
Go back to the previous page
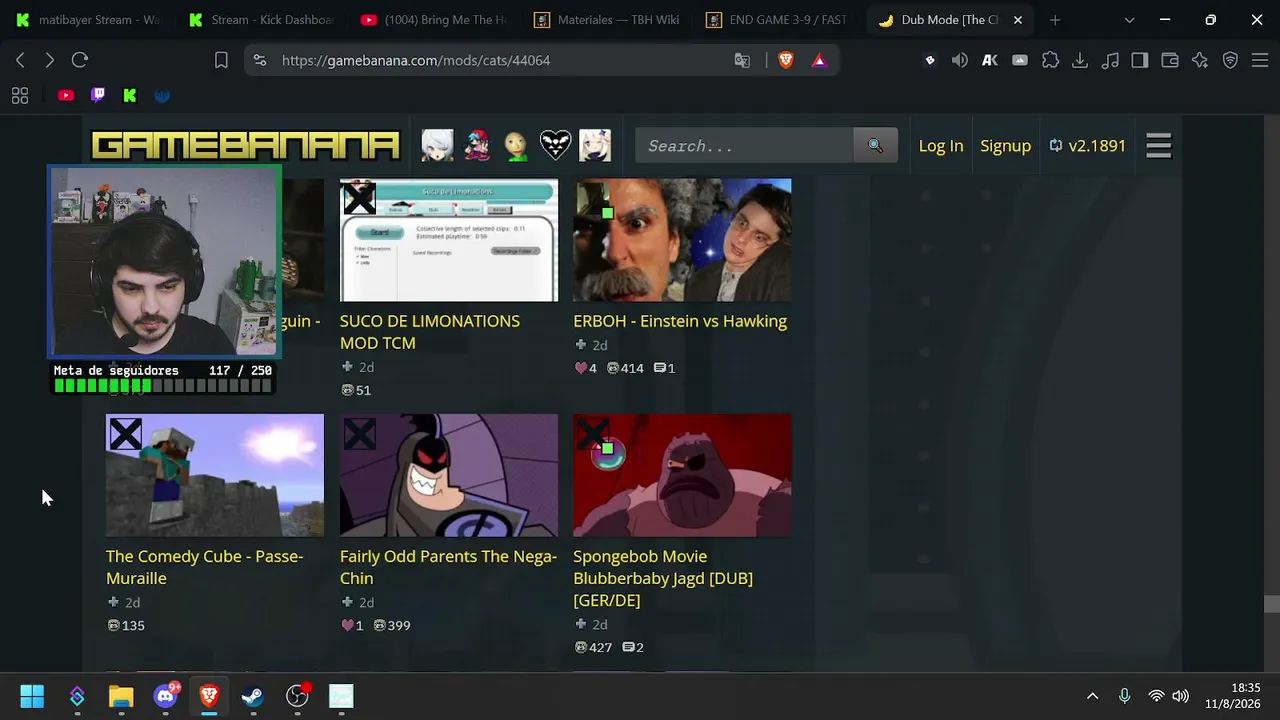20,60
